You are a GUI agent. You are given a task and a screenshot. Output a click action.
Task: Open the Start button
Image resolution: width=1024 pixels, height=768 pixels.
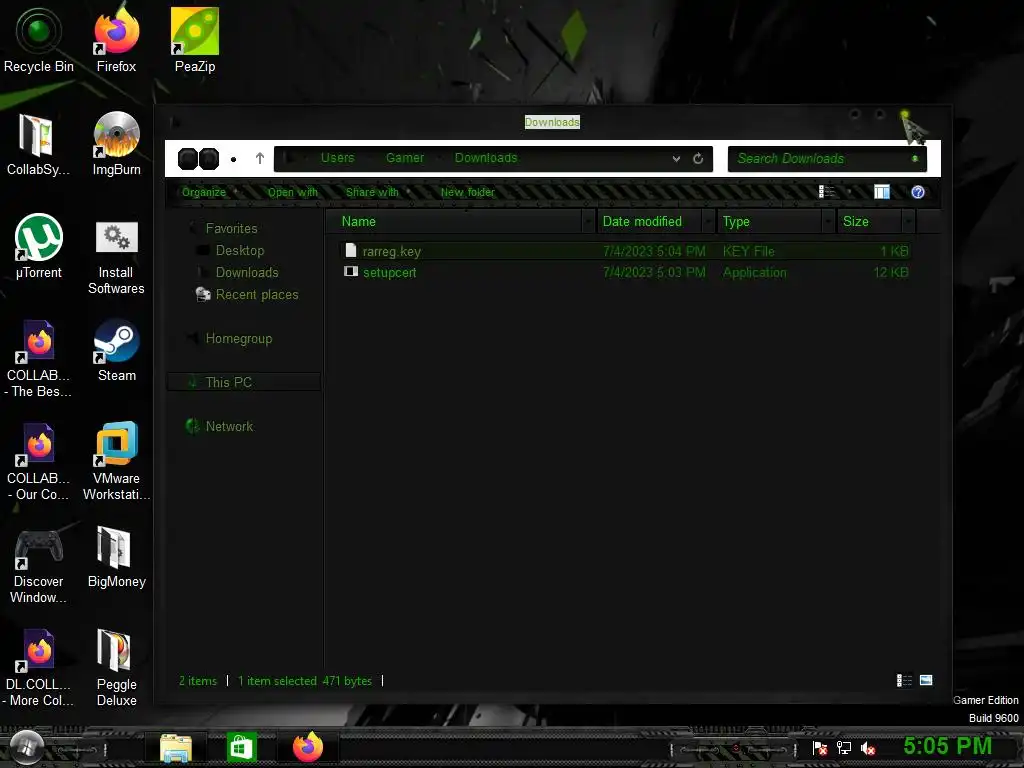coord(27,747)
